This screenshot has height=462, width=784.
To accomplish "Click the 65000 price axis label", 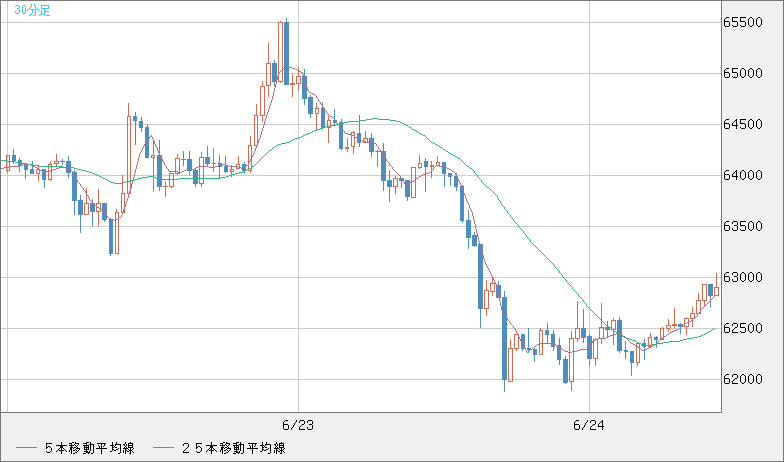I will point(743,74).
